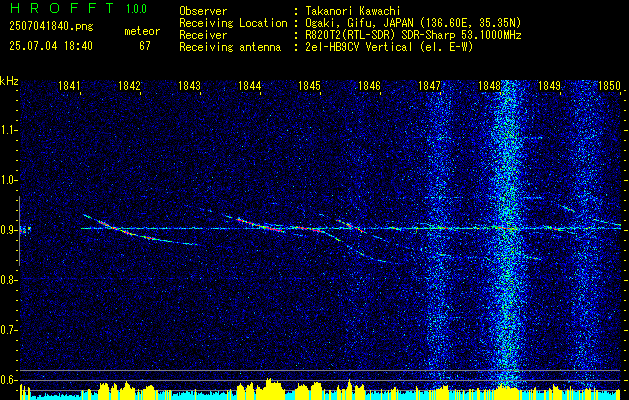Click the 0.7 kHz frequency label
The image size is (629, 400).
(8, 330)
